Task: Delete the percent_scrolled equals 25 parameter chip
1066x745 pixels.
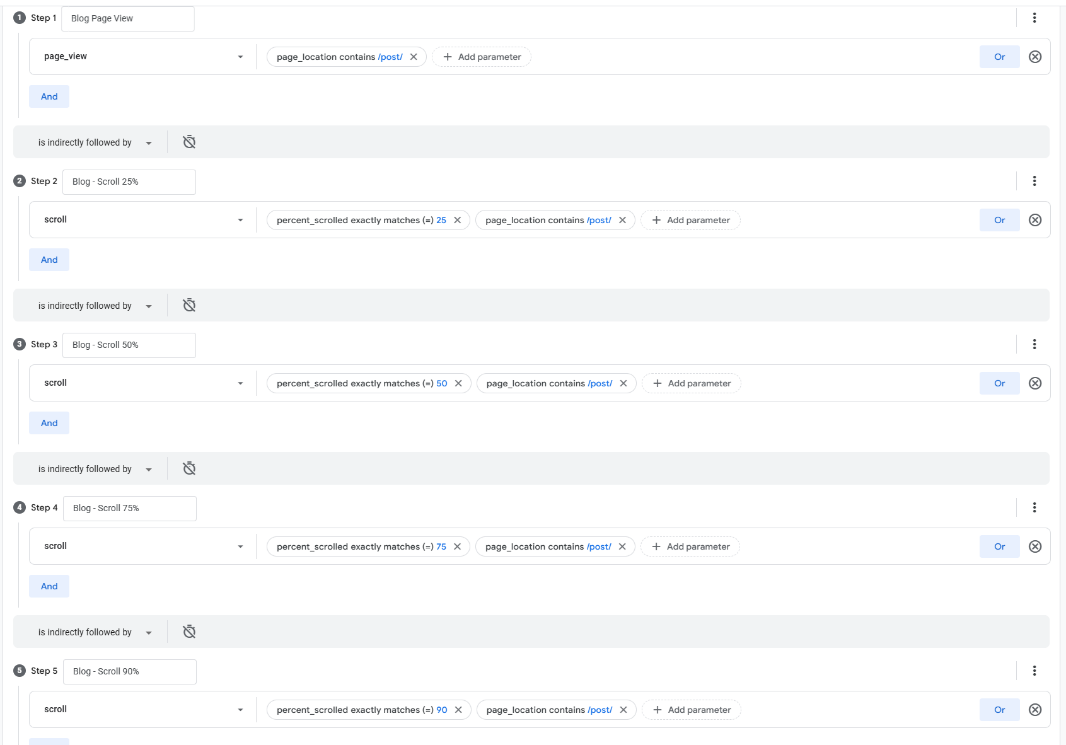Action: point(457,220)
